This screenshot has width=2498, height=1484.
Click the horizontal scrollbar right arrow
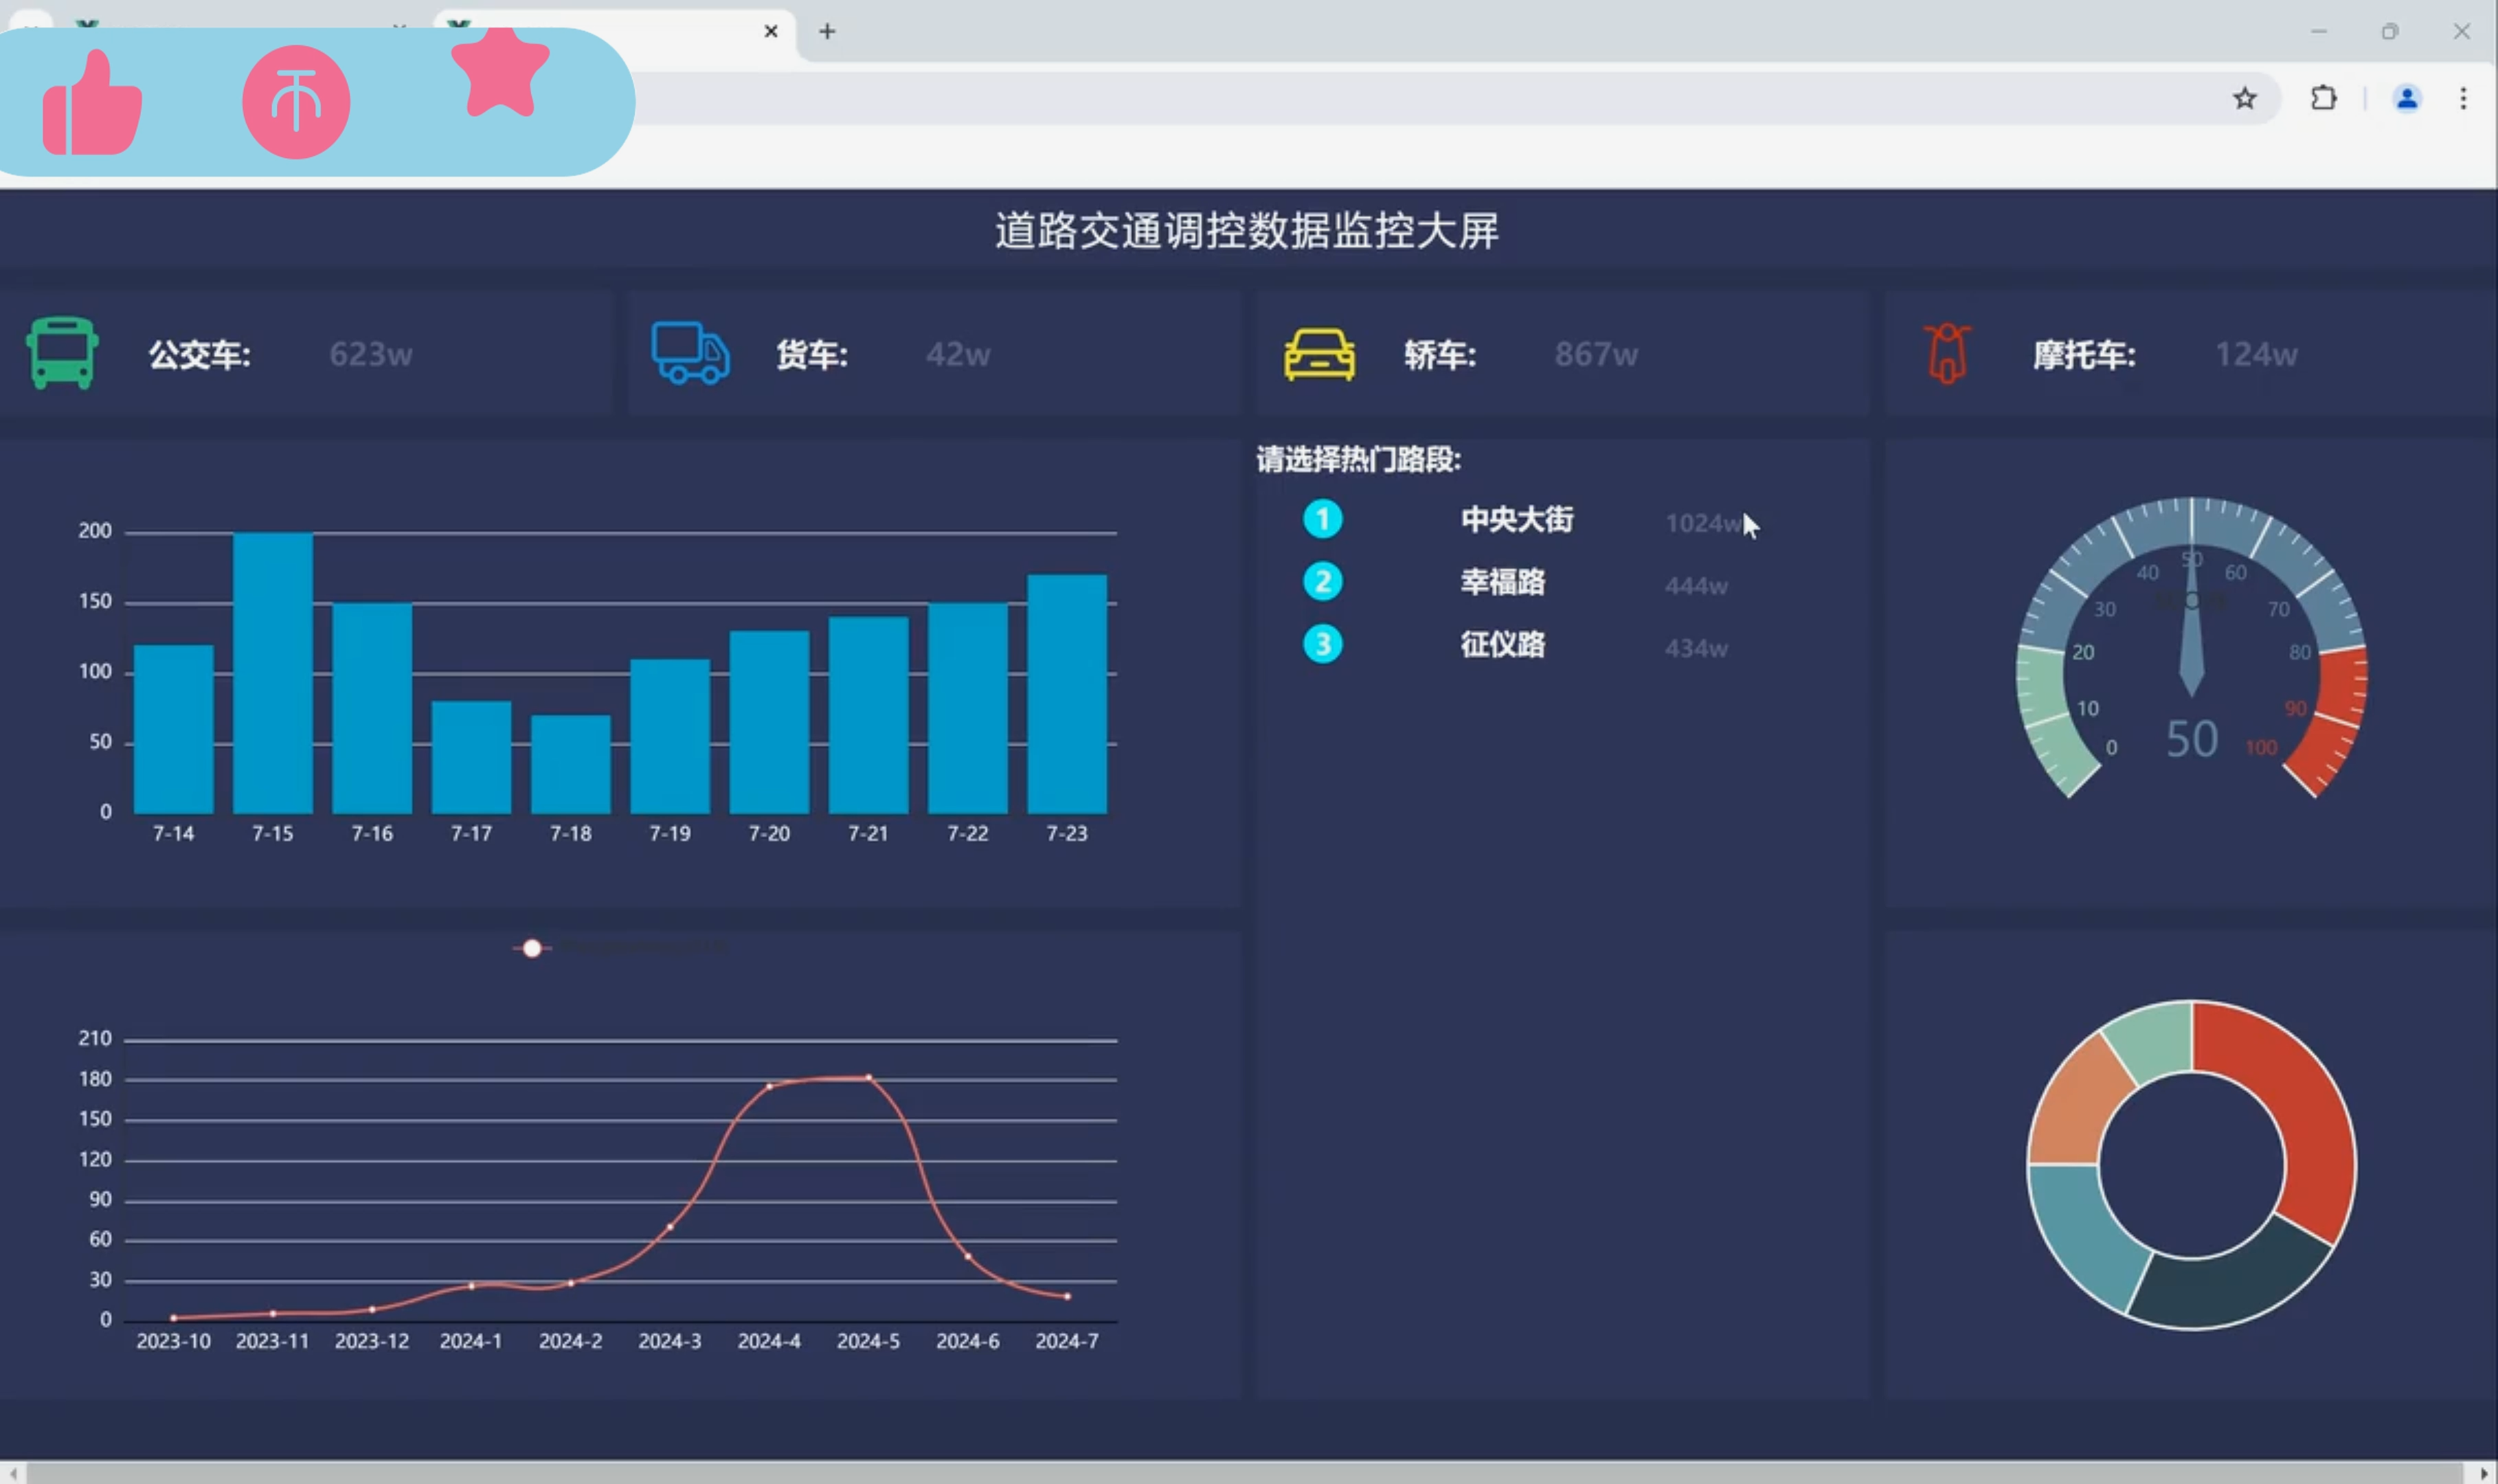(2484, 1473)
